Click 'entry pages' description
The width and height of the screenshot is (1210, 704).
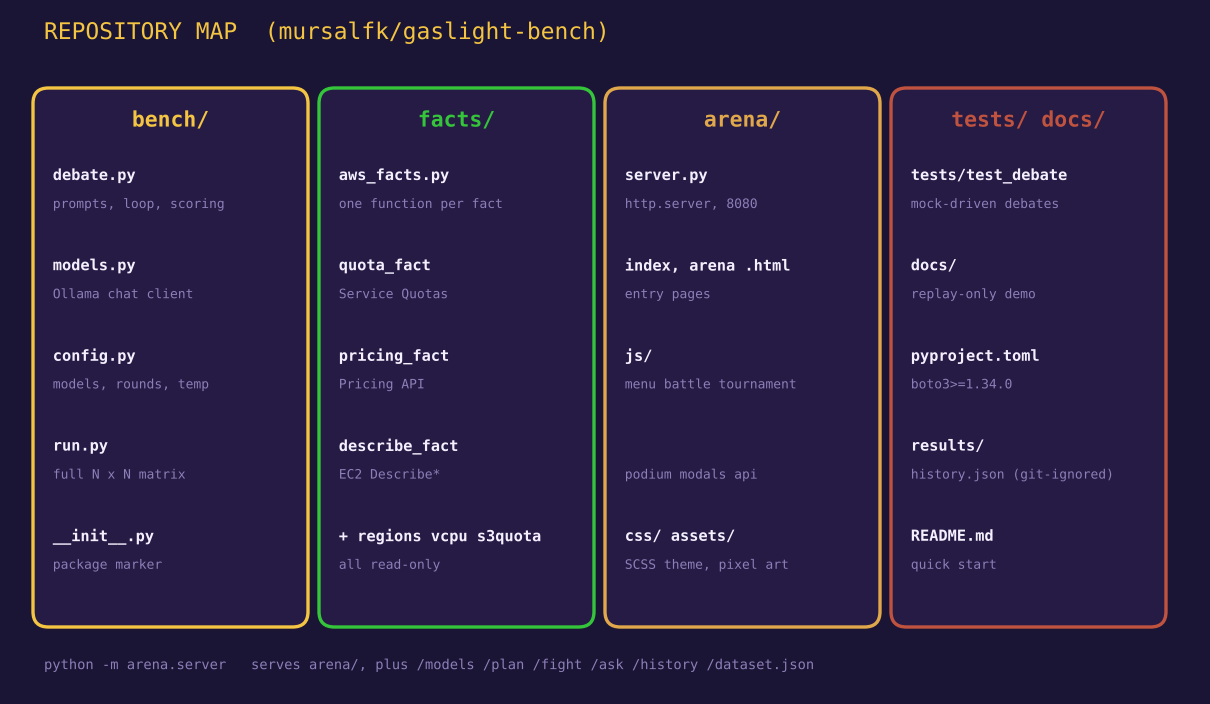pyautogui.click(x=668, y=294)
